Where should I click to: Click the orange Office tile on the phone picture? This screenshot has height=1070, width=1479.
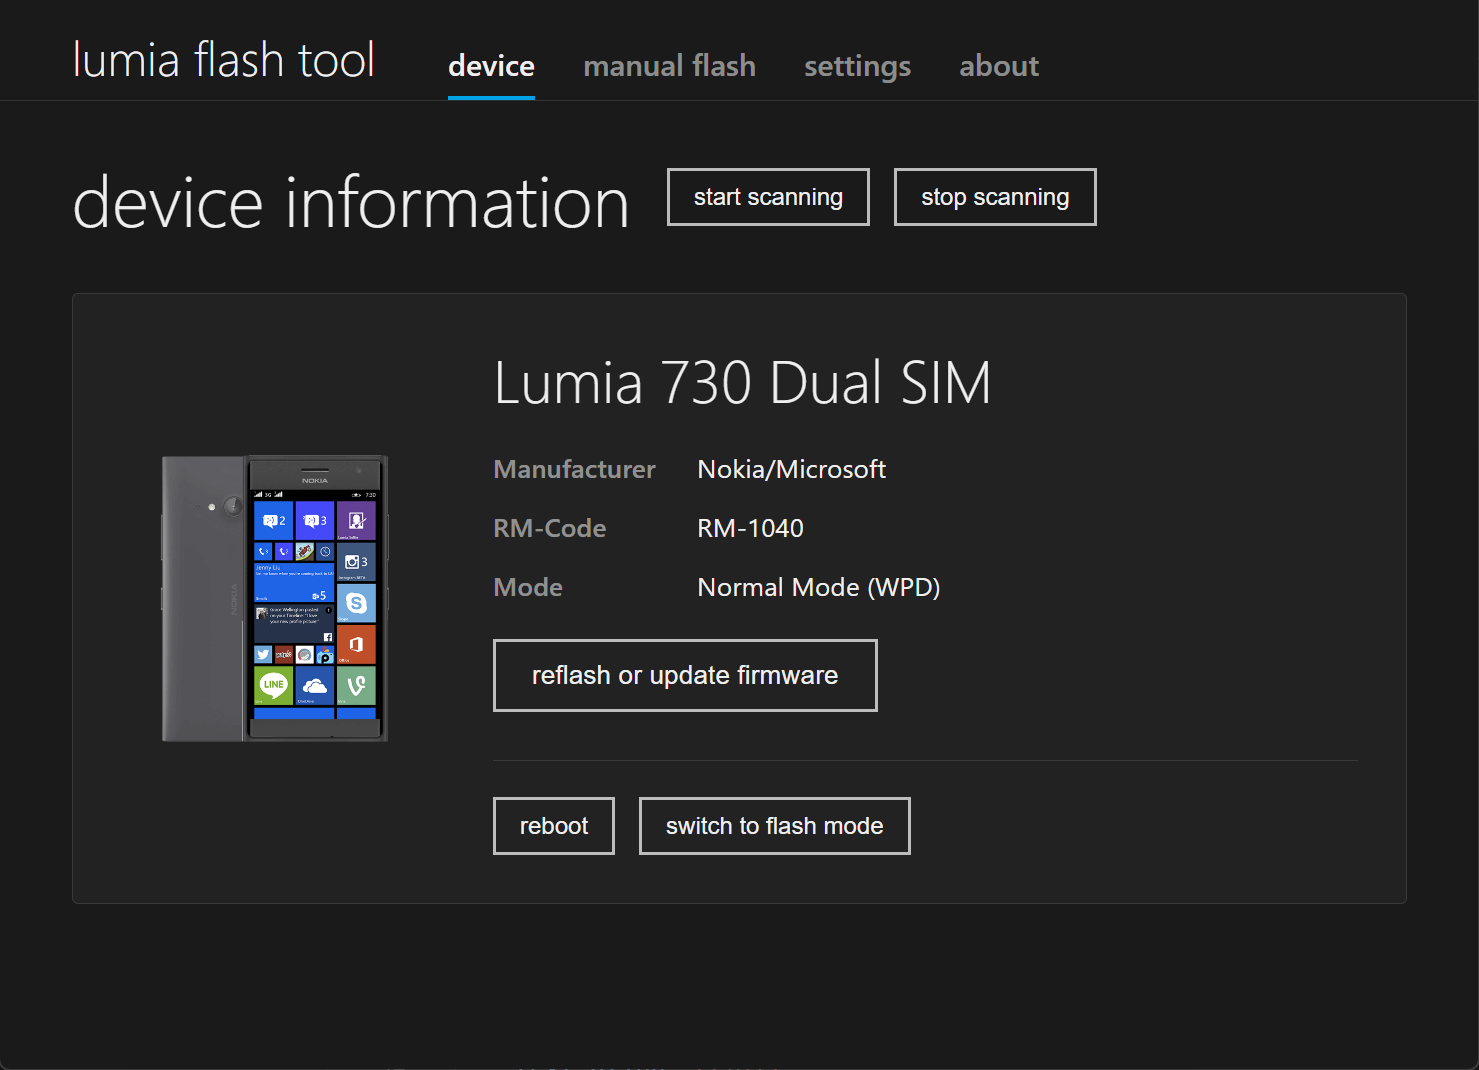point(356,644)
